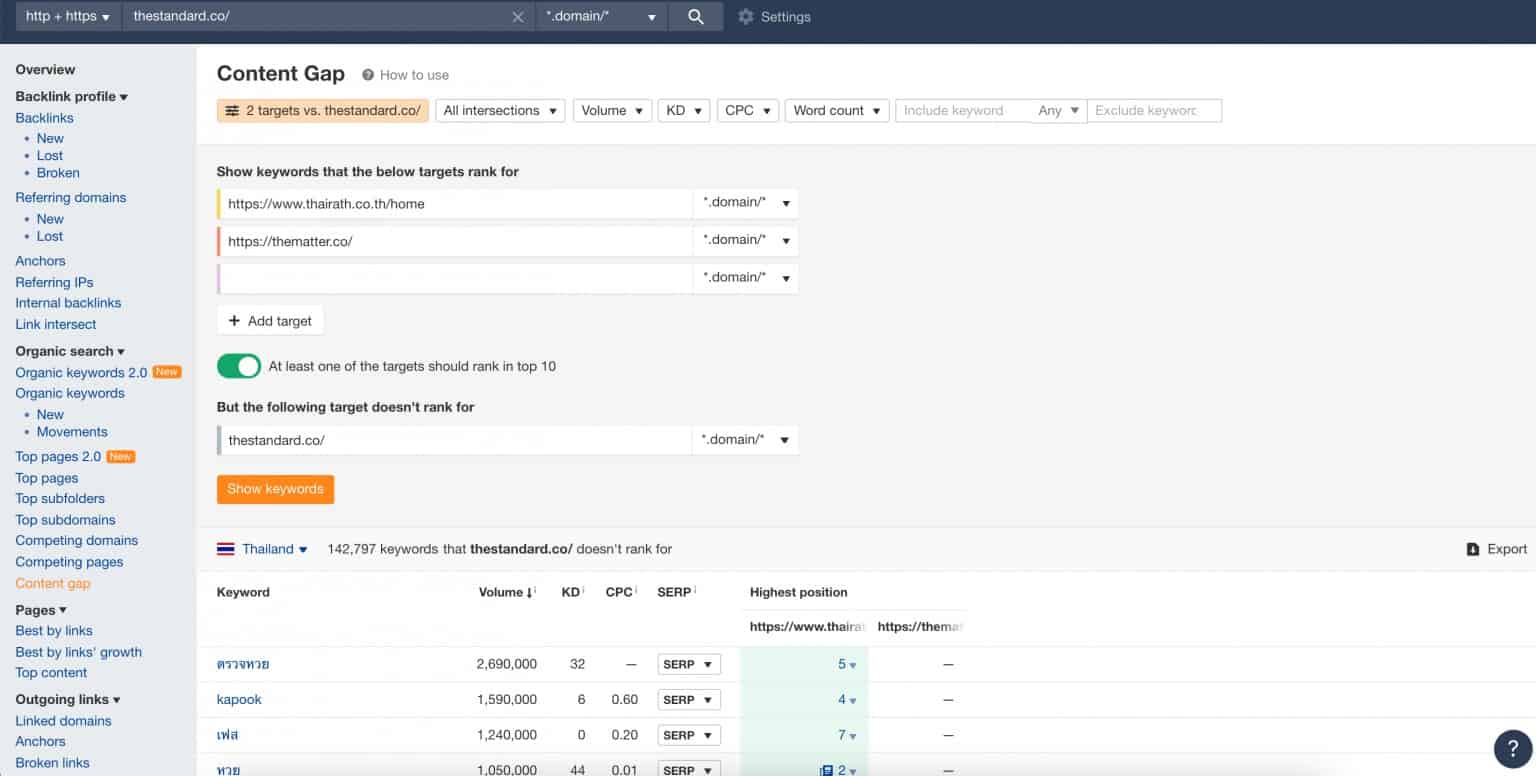
Task: Open Competing domains in sidebar
Action: coord(77,540)
